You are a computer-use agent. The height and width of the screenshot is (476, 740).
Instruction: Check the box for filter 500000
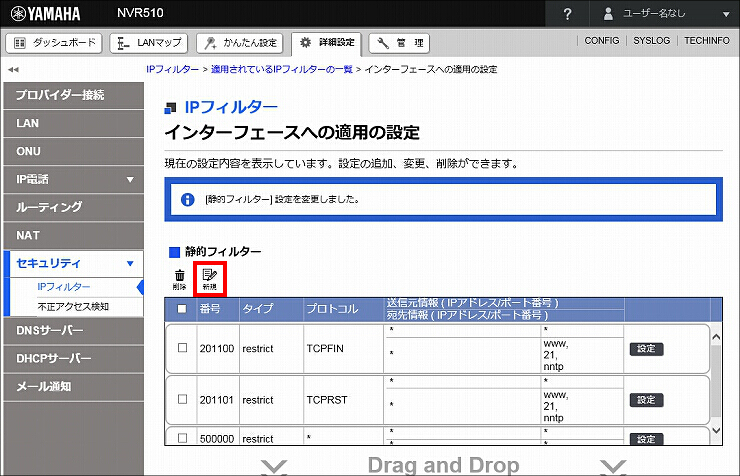182,438
